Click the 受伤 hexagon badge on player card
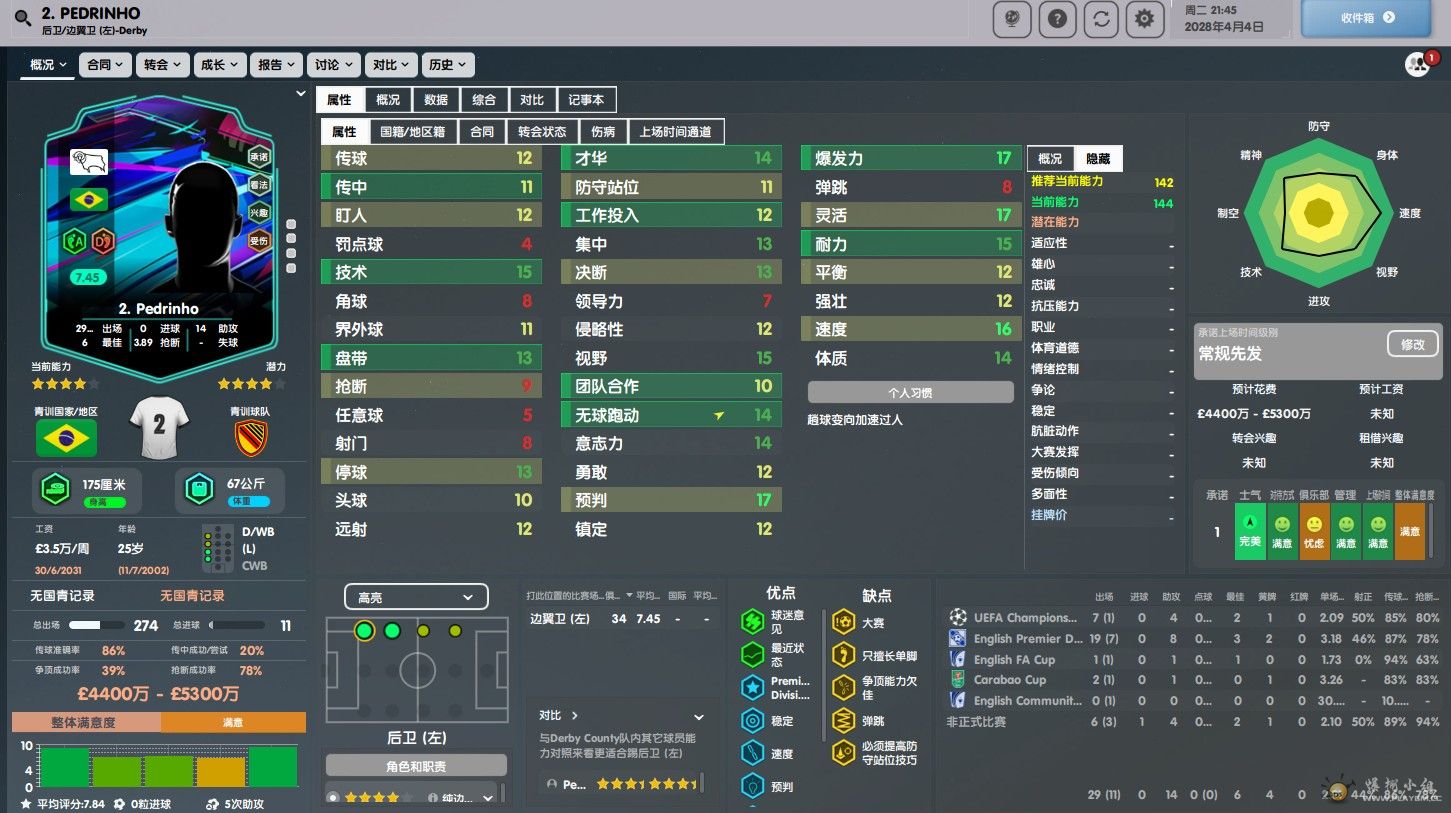 click(258, 241)
